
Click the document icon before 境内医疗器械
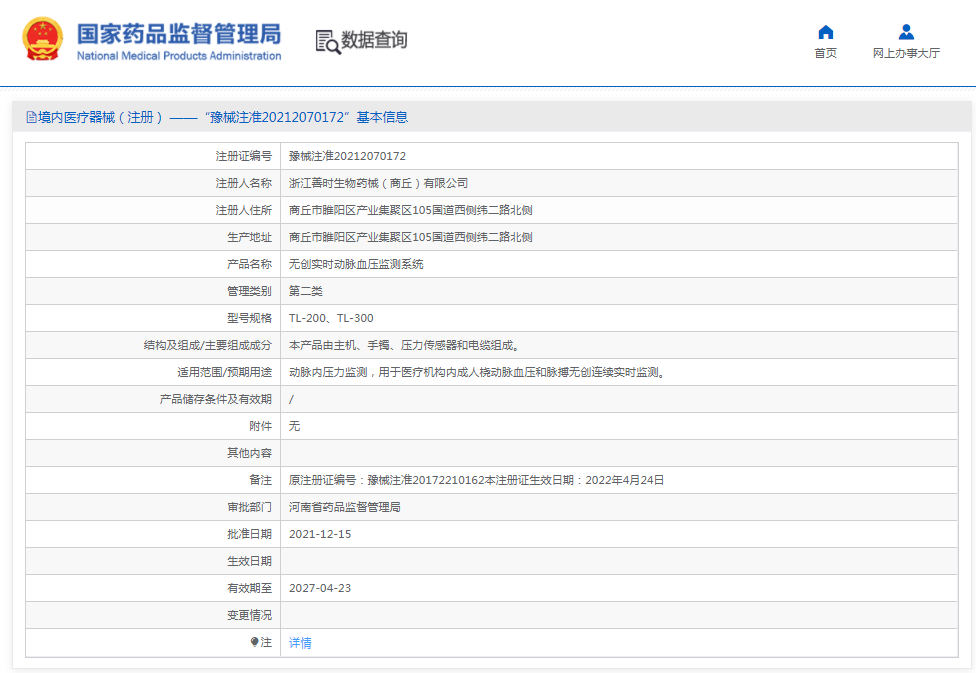31,117
